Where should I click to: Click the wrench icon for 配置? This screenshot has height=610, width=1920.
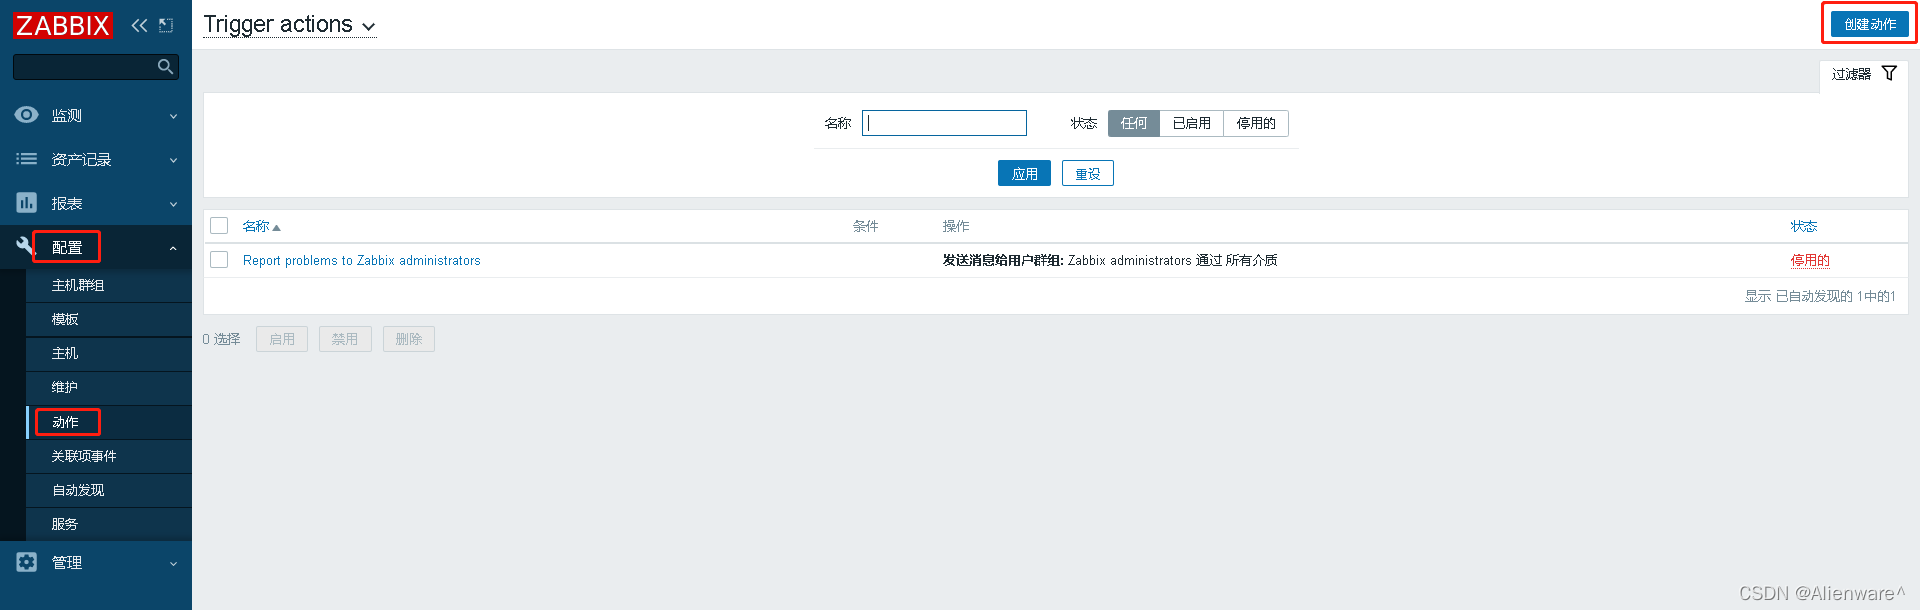click(25, 246)
